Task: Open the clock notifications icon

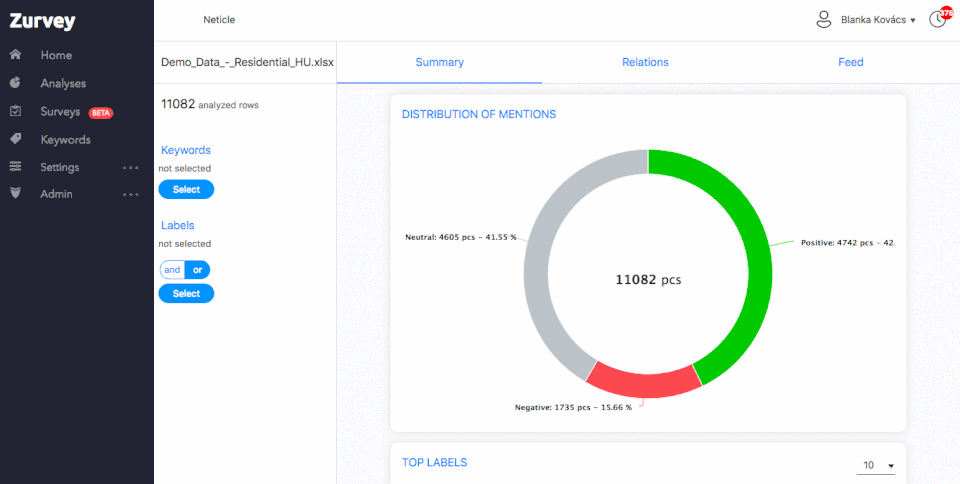Action: pos(936,20)
